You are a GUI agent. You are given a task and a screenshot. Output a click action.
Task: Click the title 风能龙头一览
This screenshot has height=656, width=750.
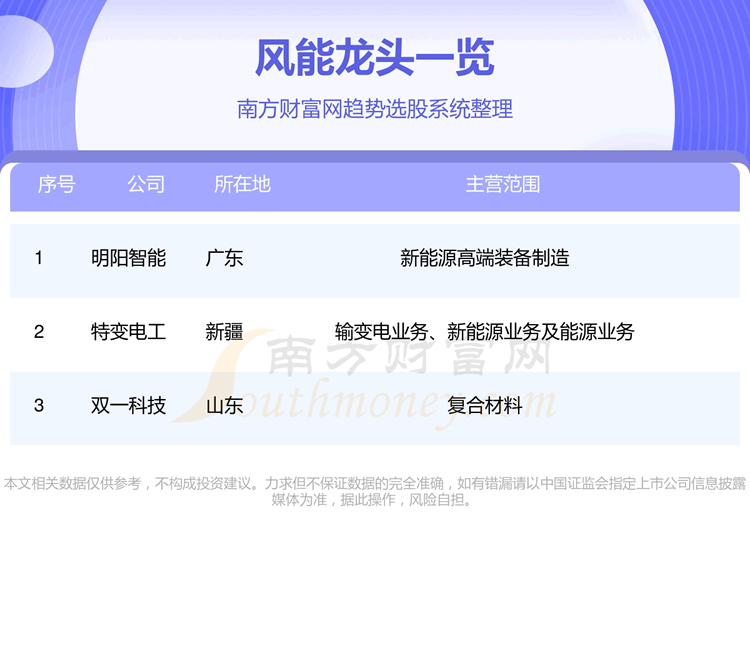tap(375, 57)
